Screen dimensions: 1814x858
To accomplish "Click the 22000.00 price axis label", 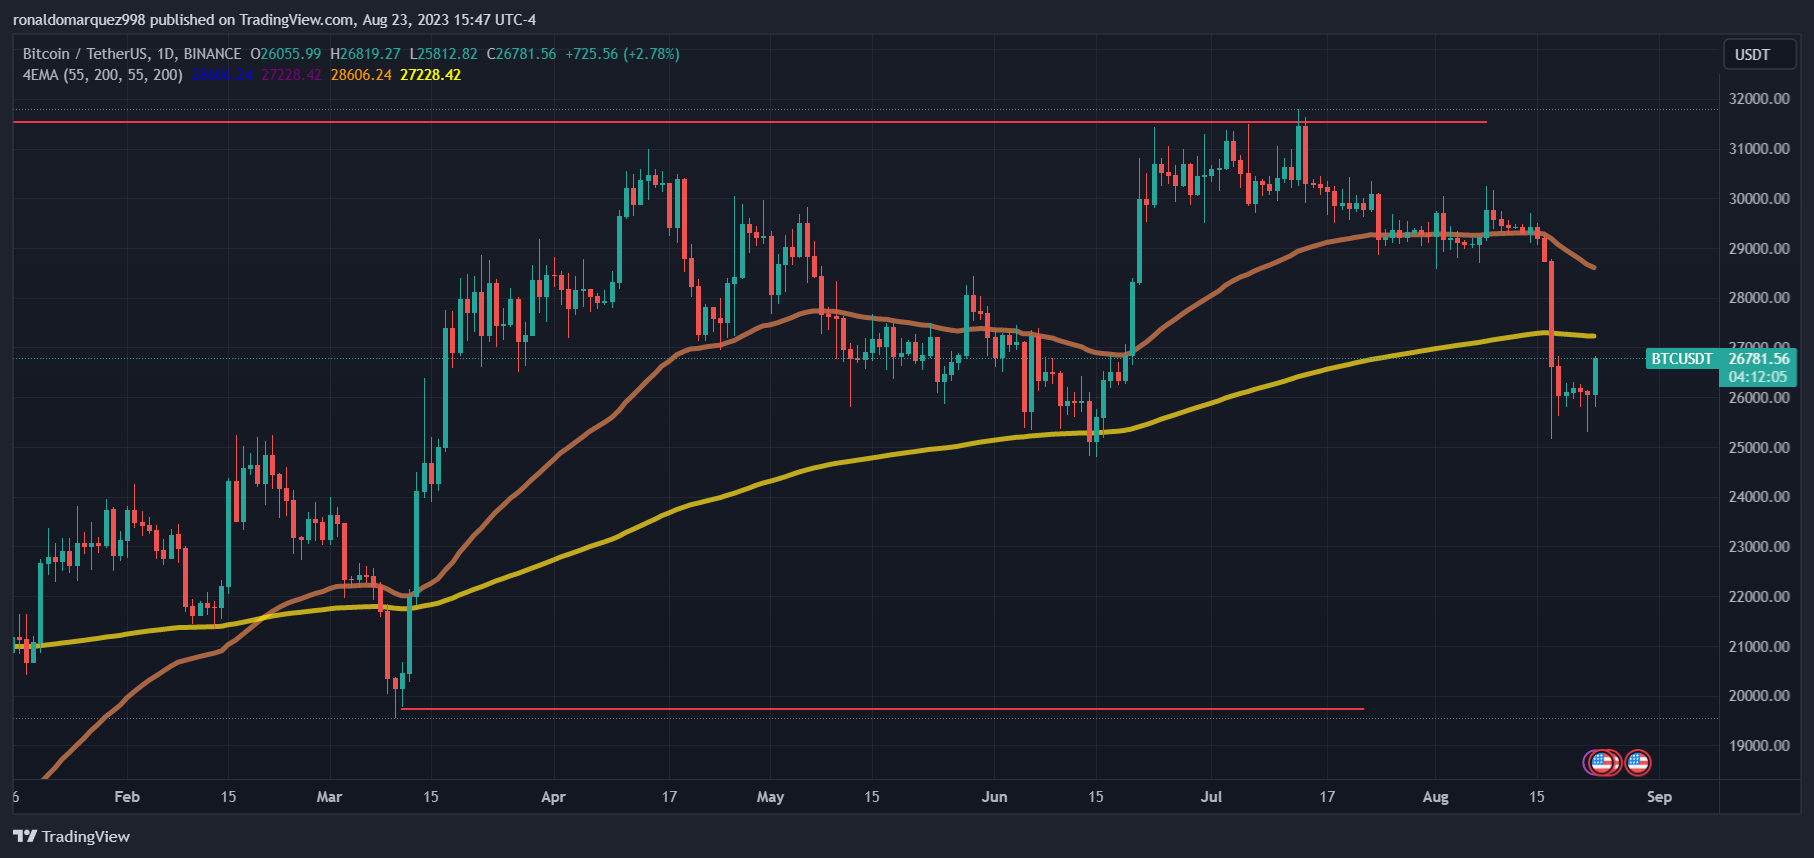I will [x=1759, y=597].
